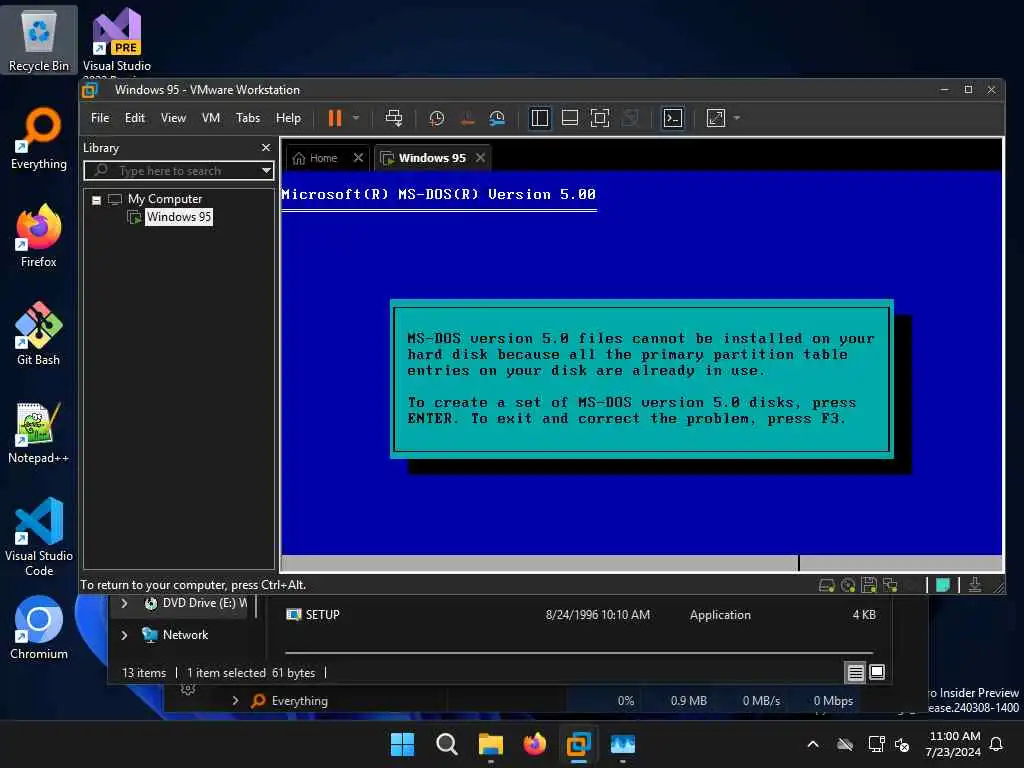Open the Help menu in VMware
The width and height of the screenshot is (1024, 768).
(x=288, y=118)
